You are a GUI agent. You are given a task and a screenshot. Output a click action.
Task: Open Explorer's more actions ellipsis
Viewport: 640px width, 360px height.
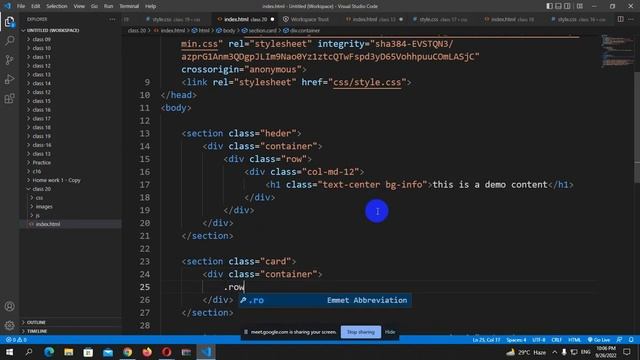point(112,19)
